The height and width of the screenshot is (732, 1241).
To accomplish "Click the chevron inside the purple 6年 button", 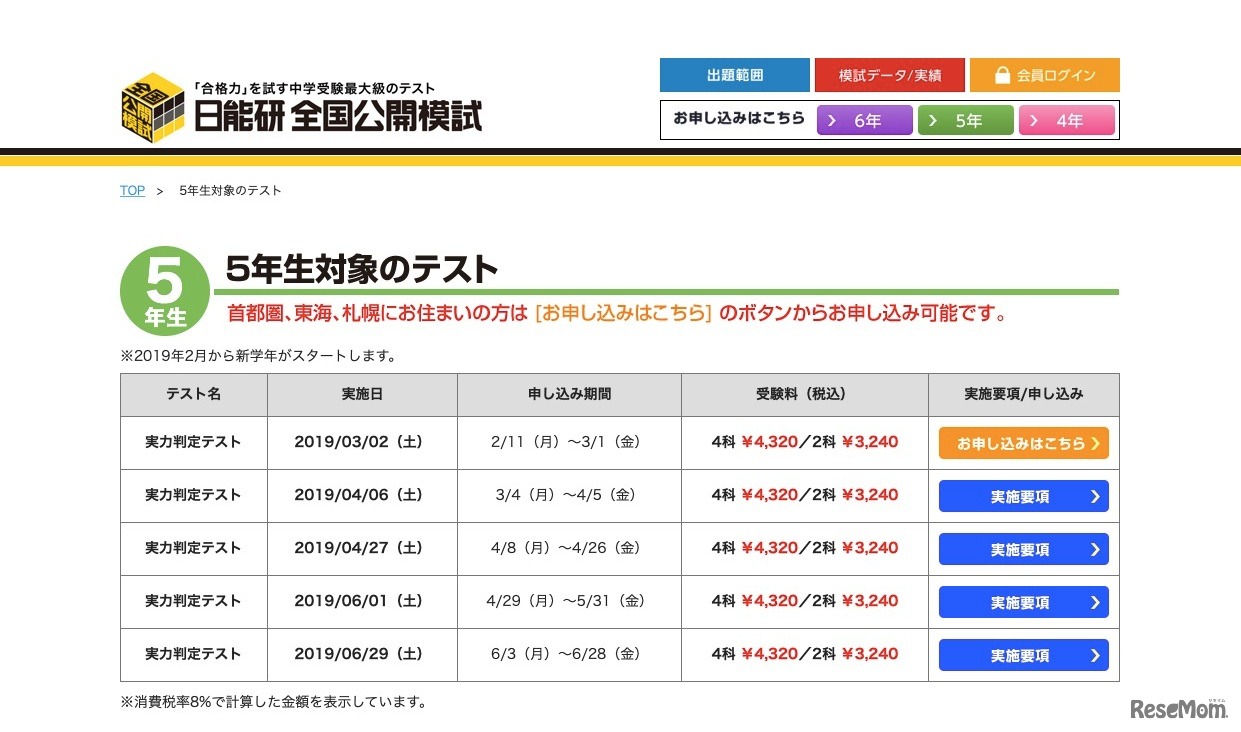I will tap(832, 120).
